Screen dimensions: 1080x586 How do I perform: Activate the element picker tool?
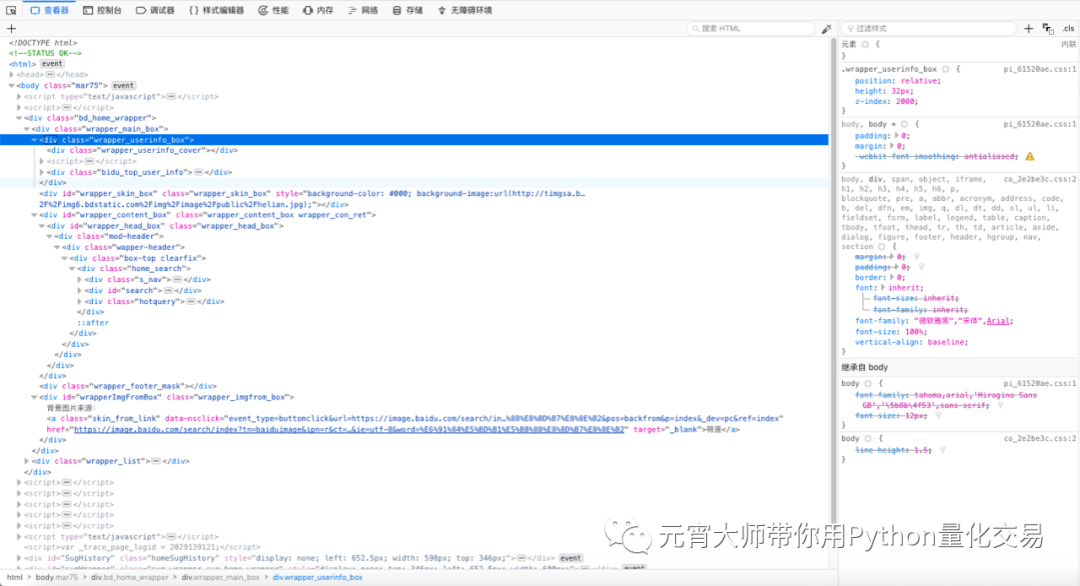[x=11, y=10]
